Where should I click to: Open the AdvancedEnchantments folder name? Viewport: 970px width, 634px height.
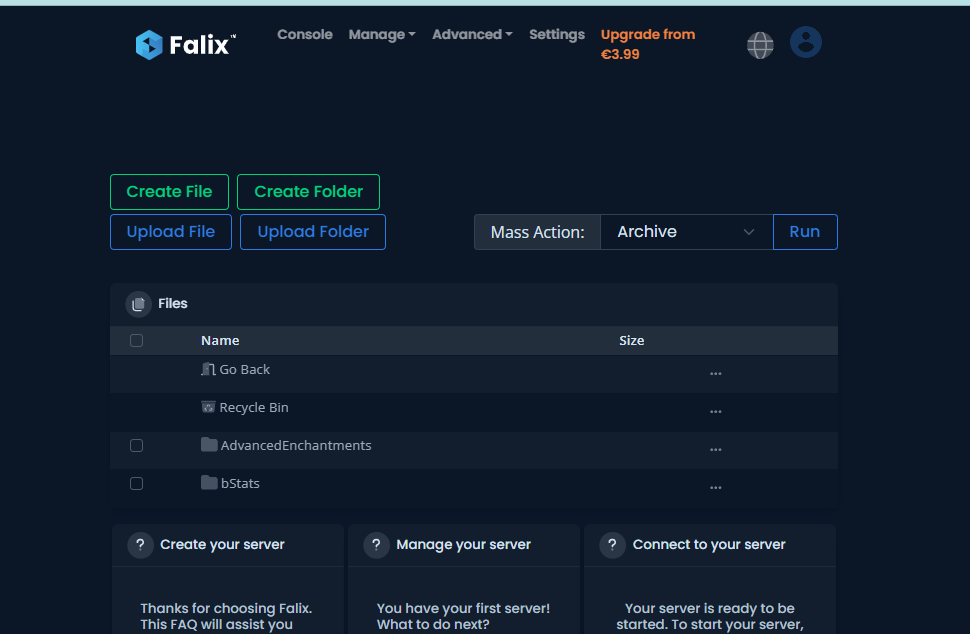[x=296, y=445]
